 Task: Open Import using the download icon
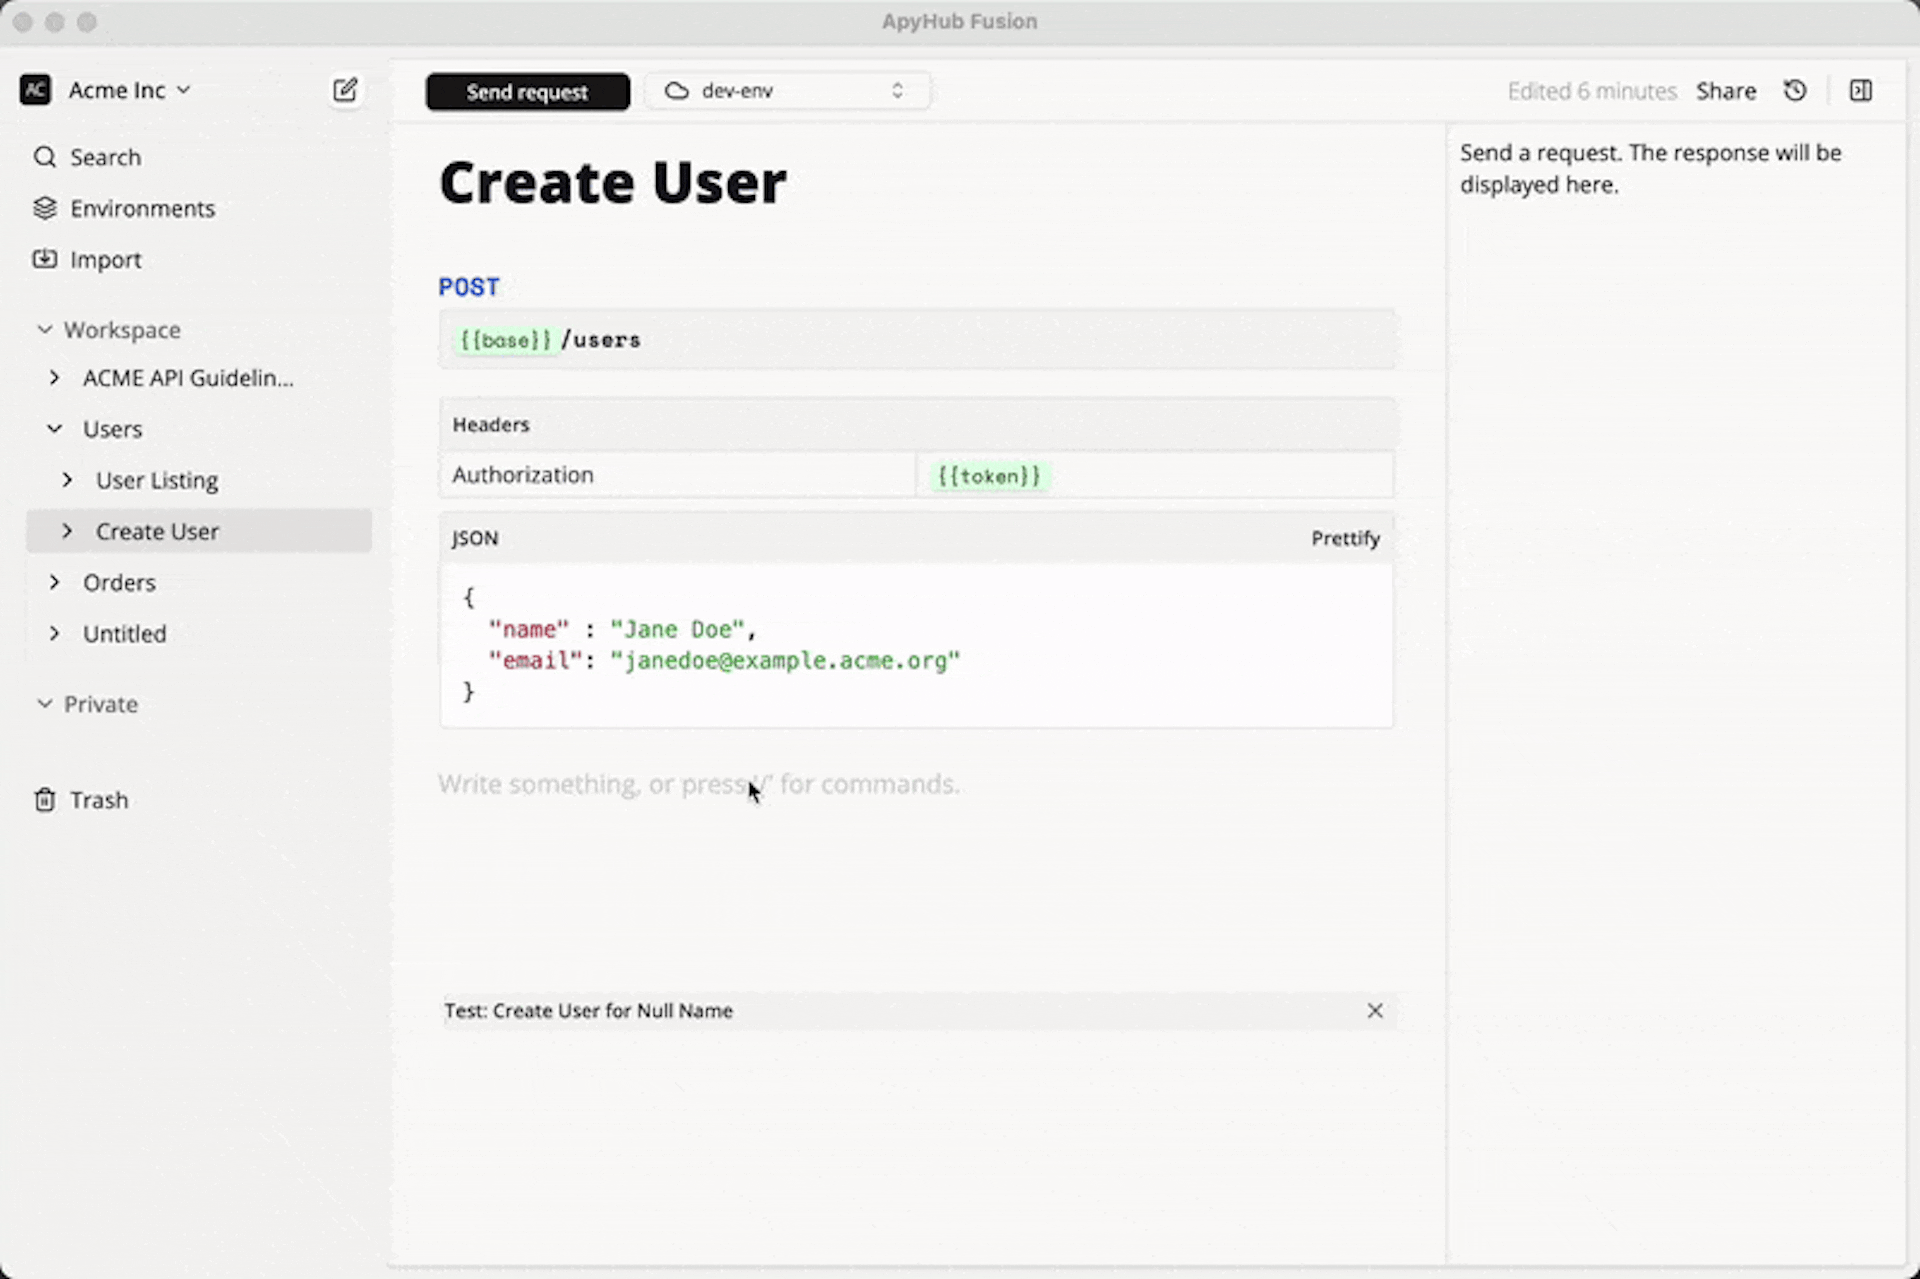coord(44,259)
